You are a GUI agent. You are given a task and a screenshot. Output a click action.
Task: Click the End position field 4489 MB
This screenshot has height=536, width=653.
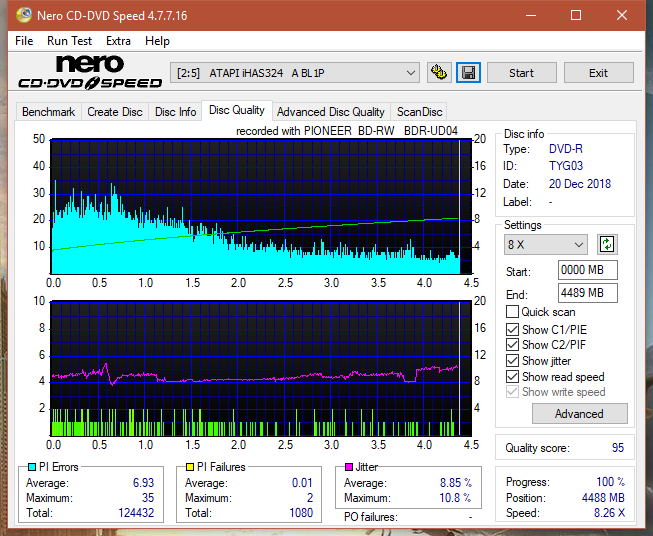[587, 293]
